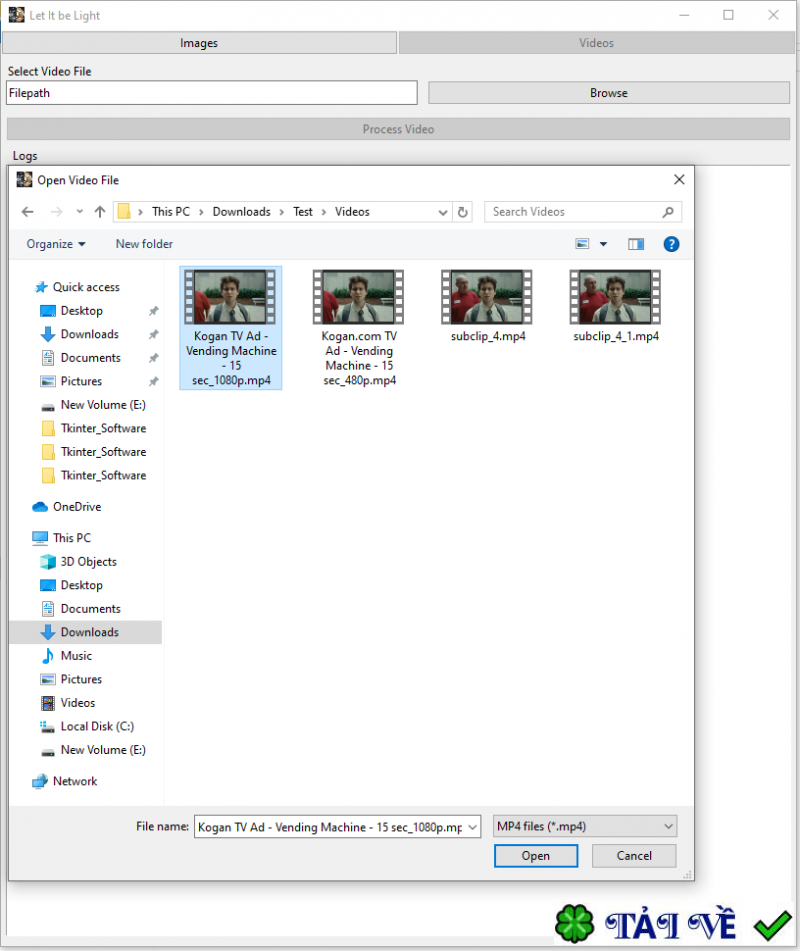Click the Filepath field in main window
Viewport: 800px width, 951px height.
[212, 93]
